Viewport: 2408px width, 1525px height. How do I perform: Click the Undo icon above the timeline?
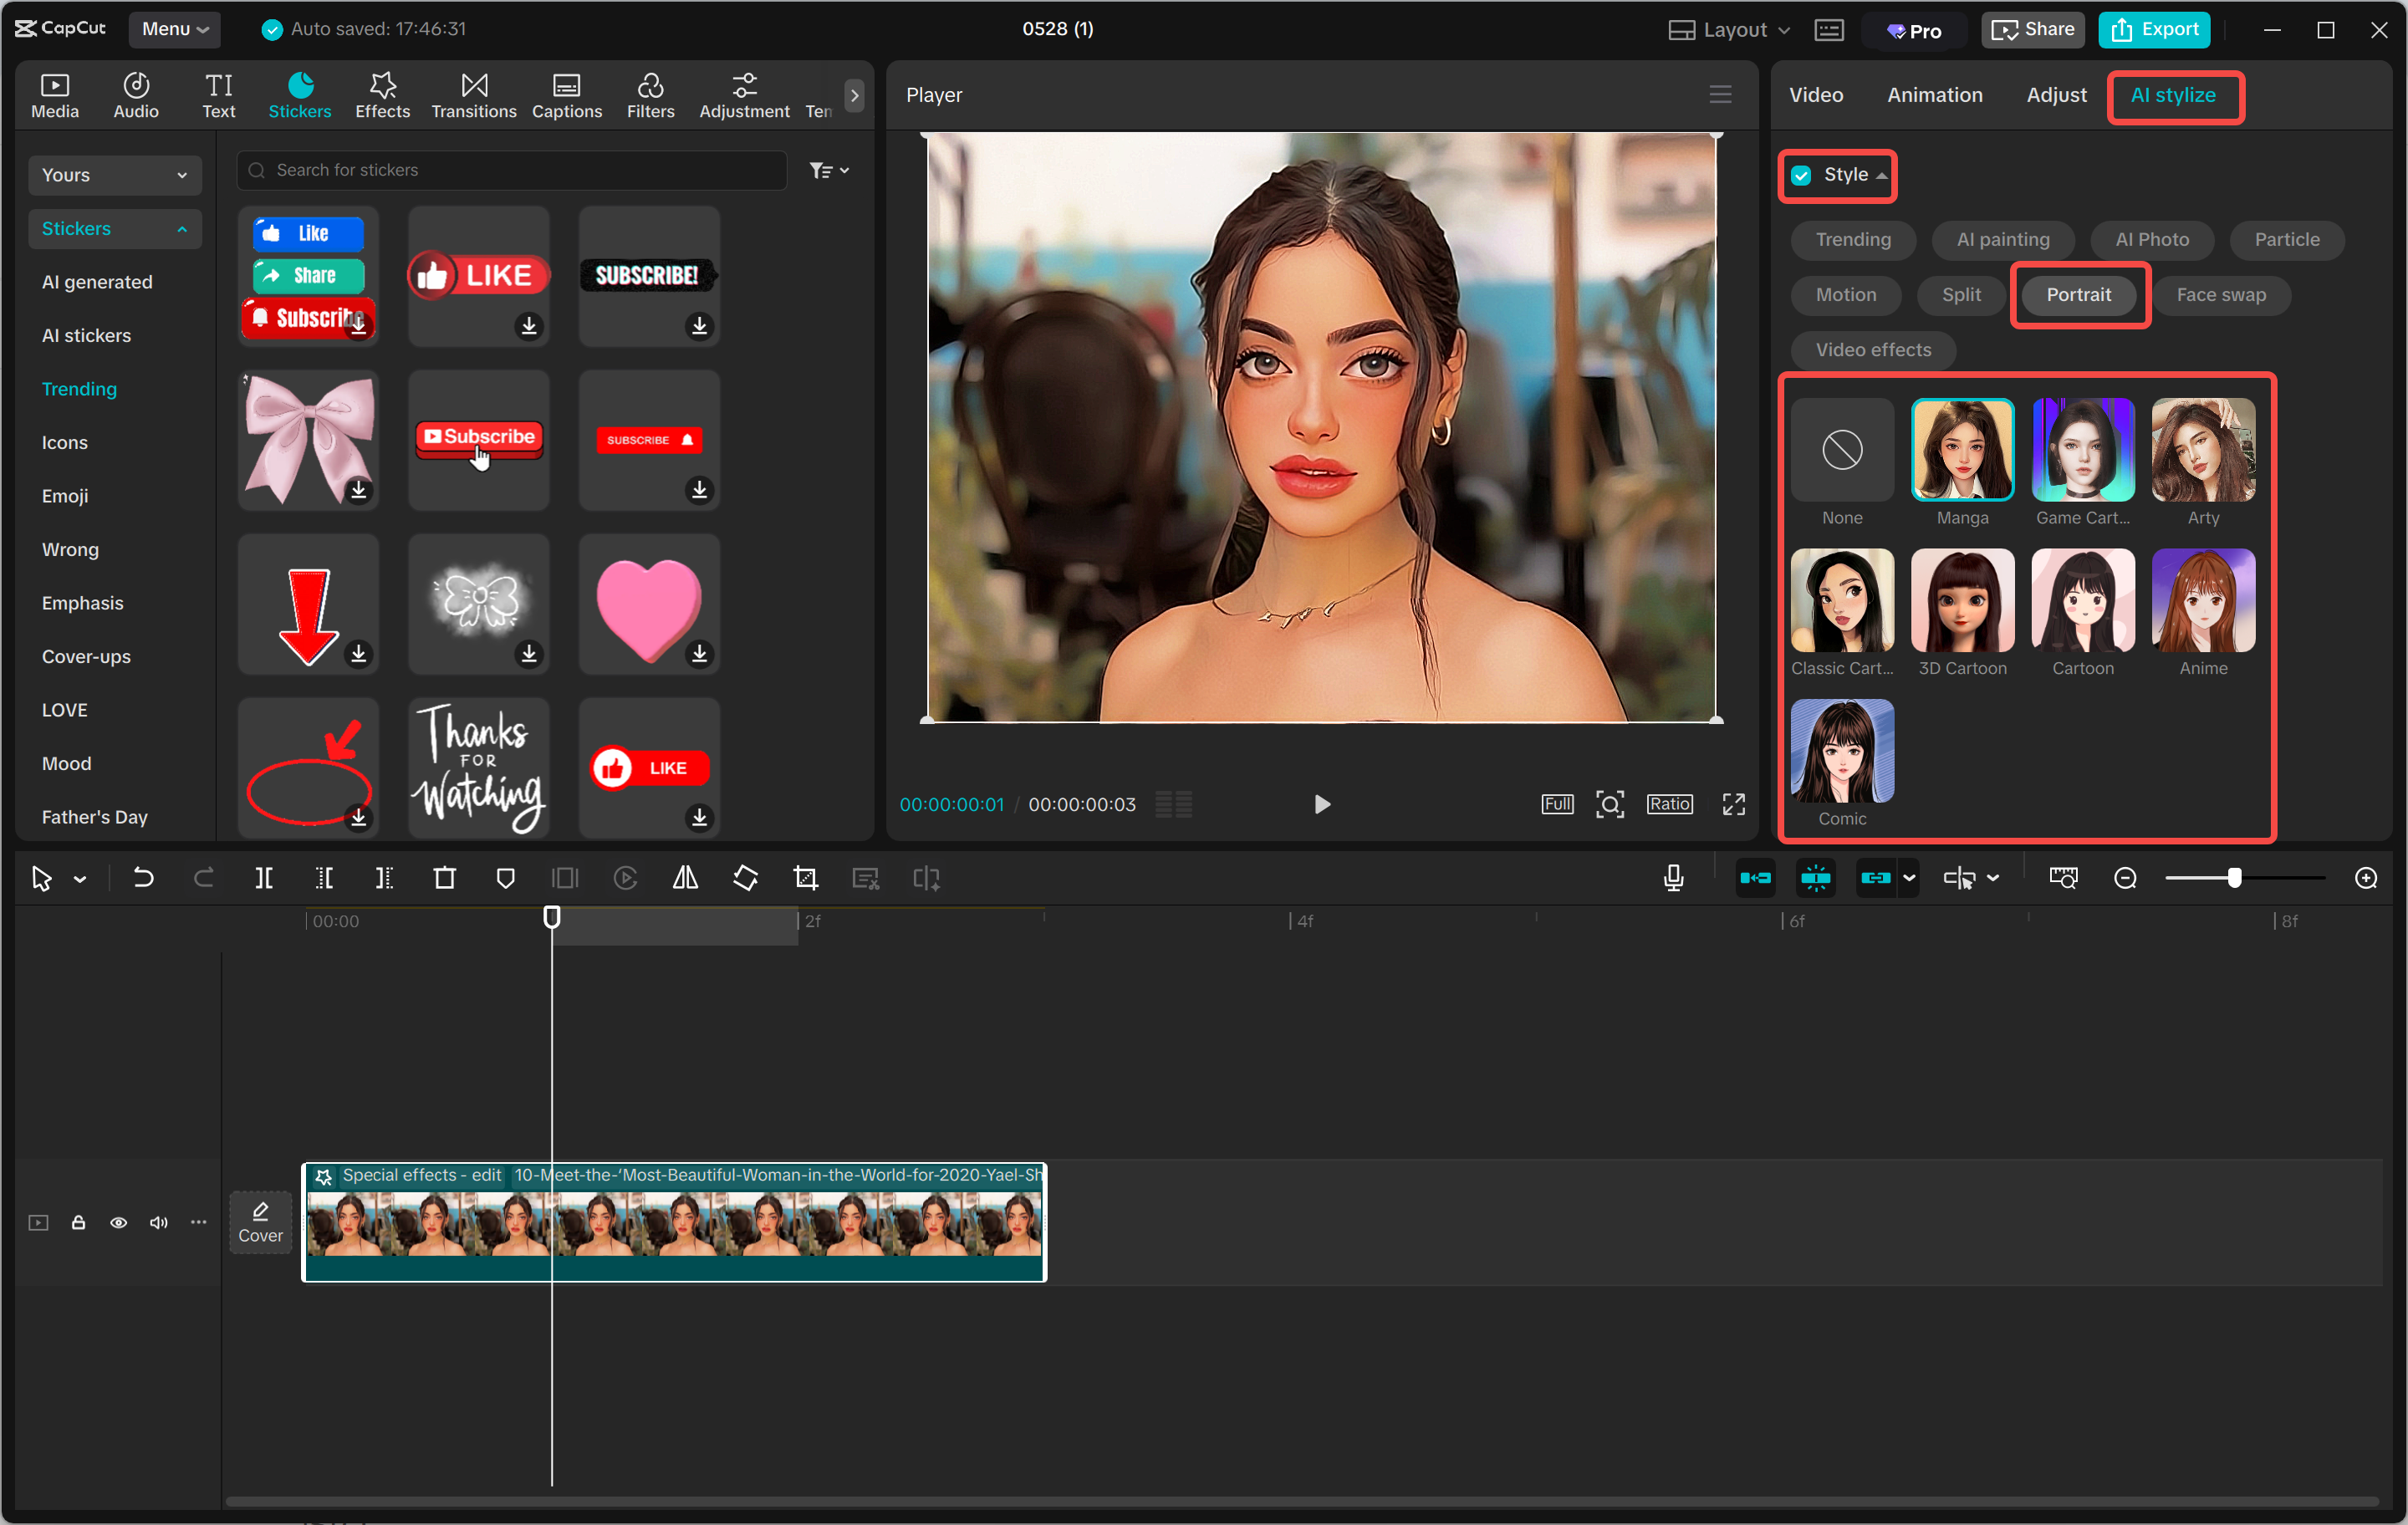pyautogui.click(x=143, y=878)
